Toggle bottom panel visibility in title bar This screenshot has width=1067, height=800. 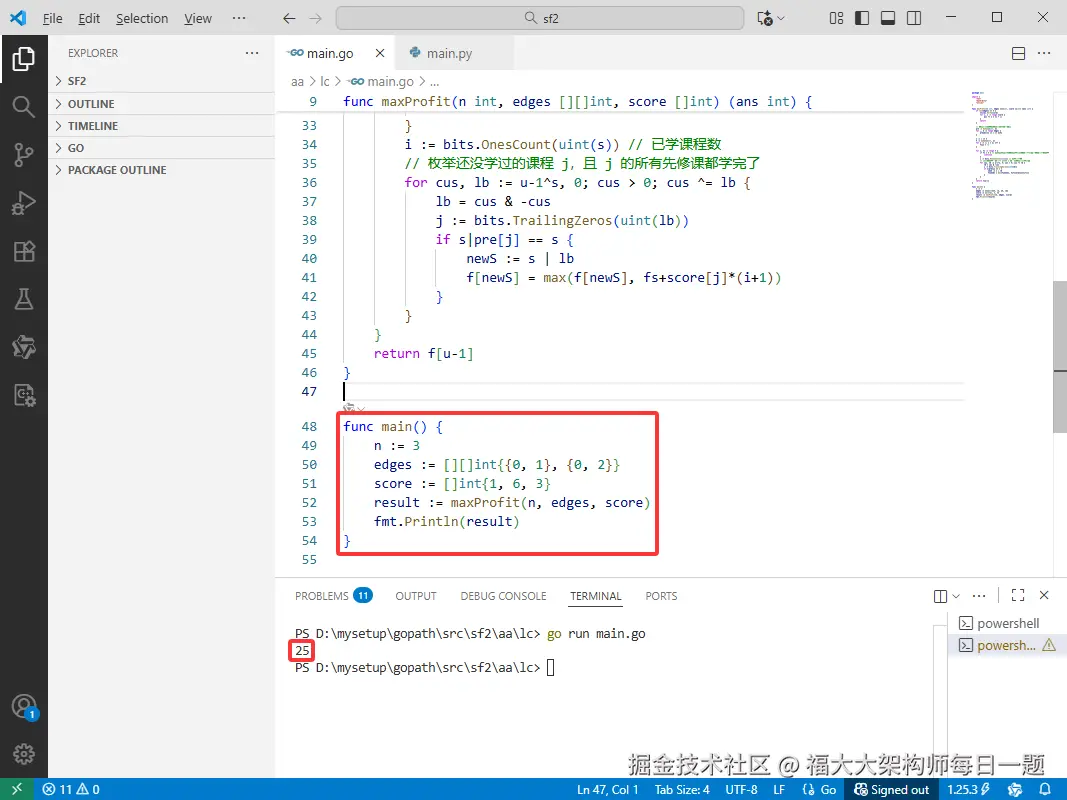coord(887,18)
